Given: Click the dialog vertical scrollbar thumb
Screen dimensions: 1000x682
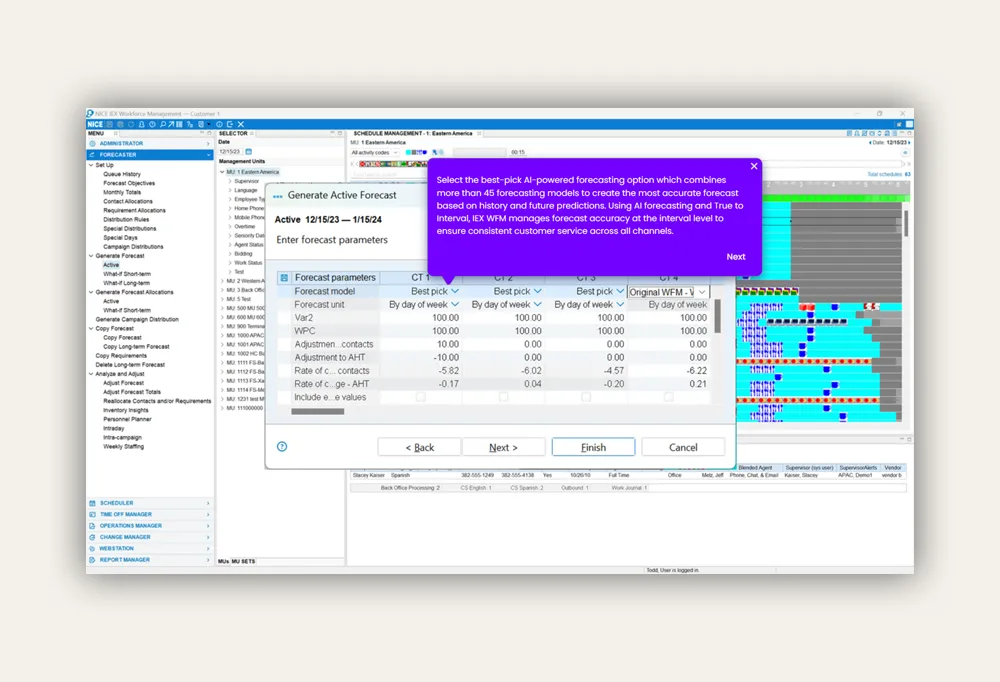Looking at the screenshot, I should pyautogui.click(x=717, y=316).
